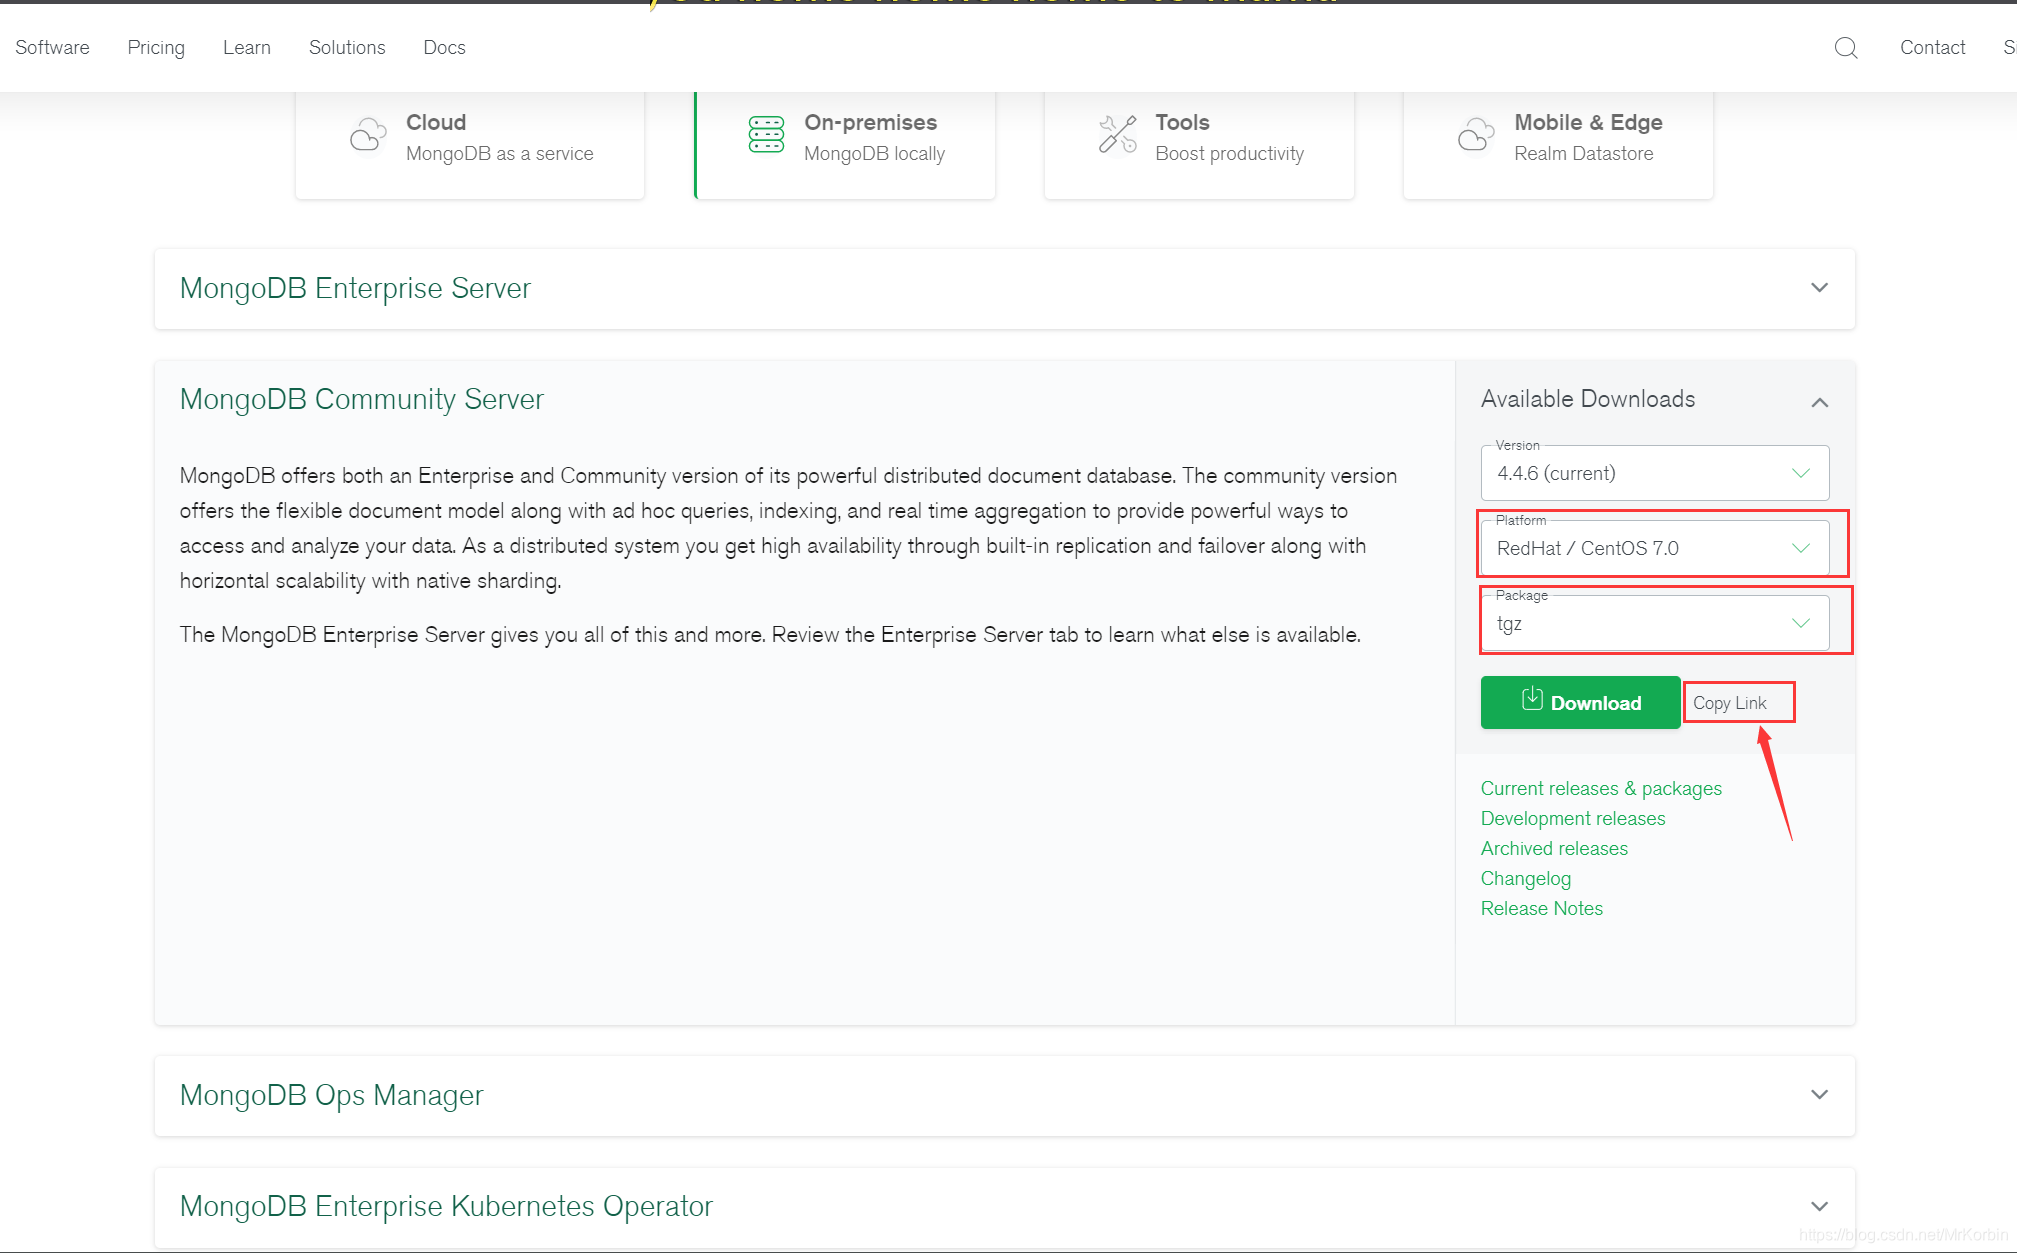Open the Solutions menu
Viewport: 2017px width, 1253px height.
[x=347, y=47]
